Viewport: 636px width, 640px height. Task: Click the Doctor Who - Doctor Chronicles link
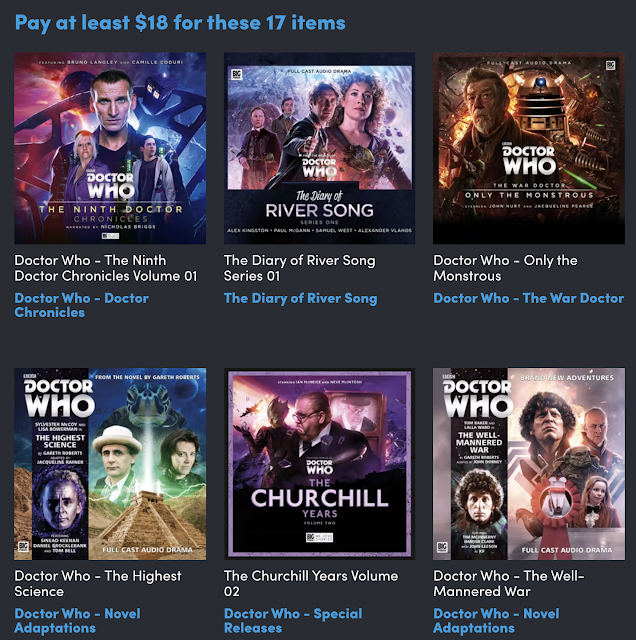click(82, 305)
